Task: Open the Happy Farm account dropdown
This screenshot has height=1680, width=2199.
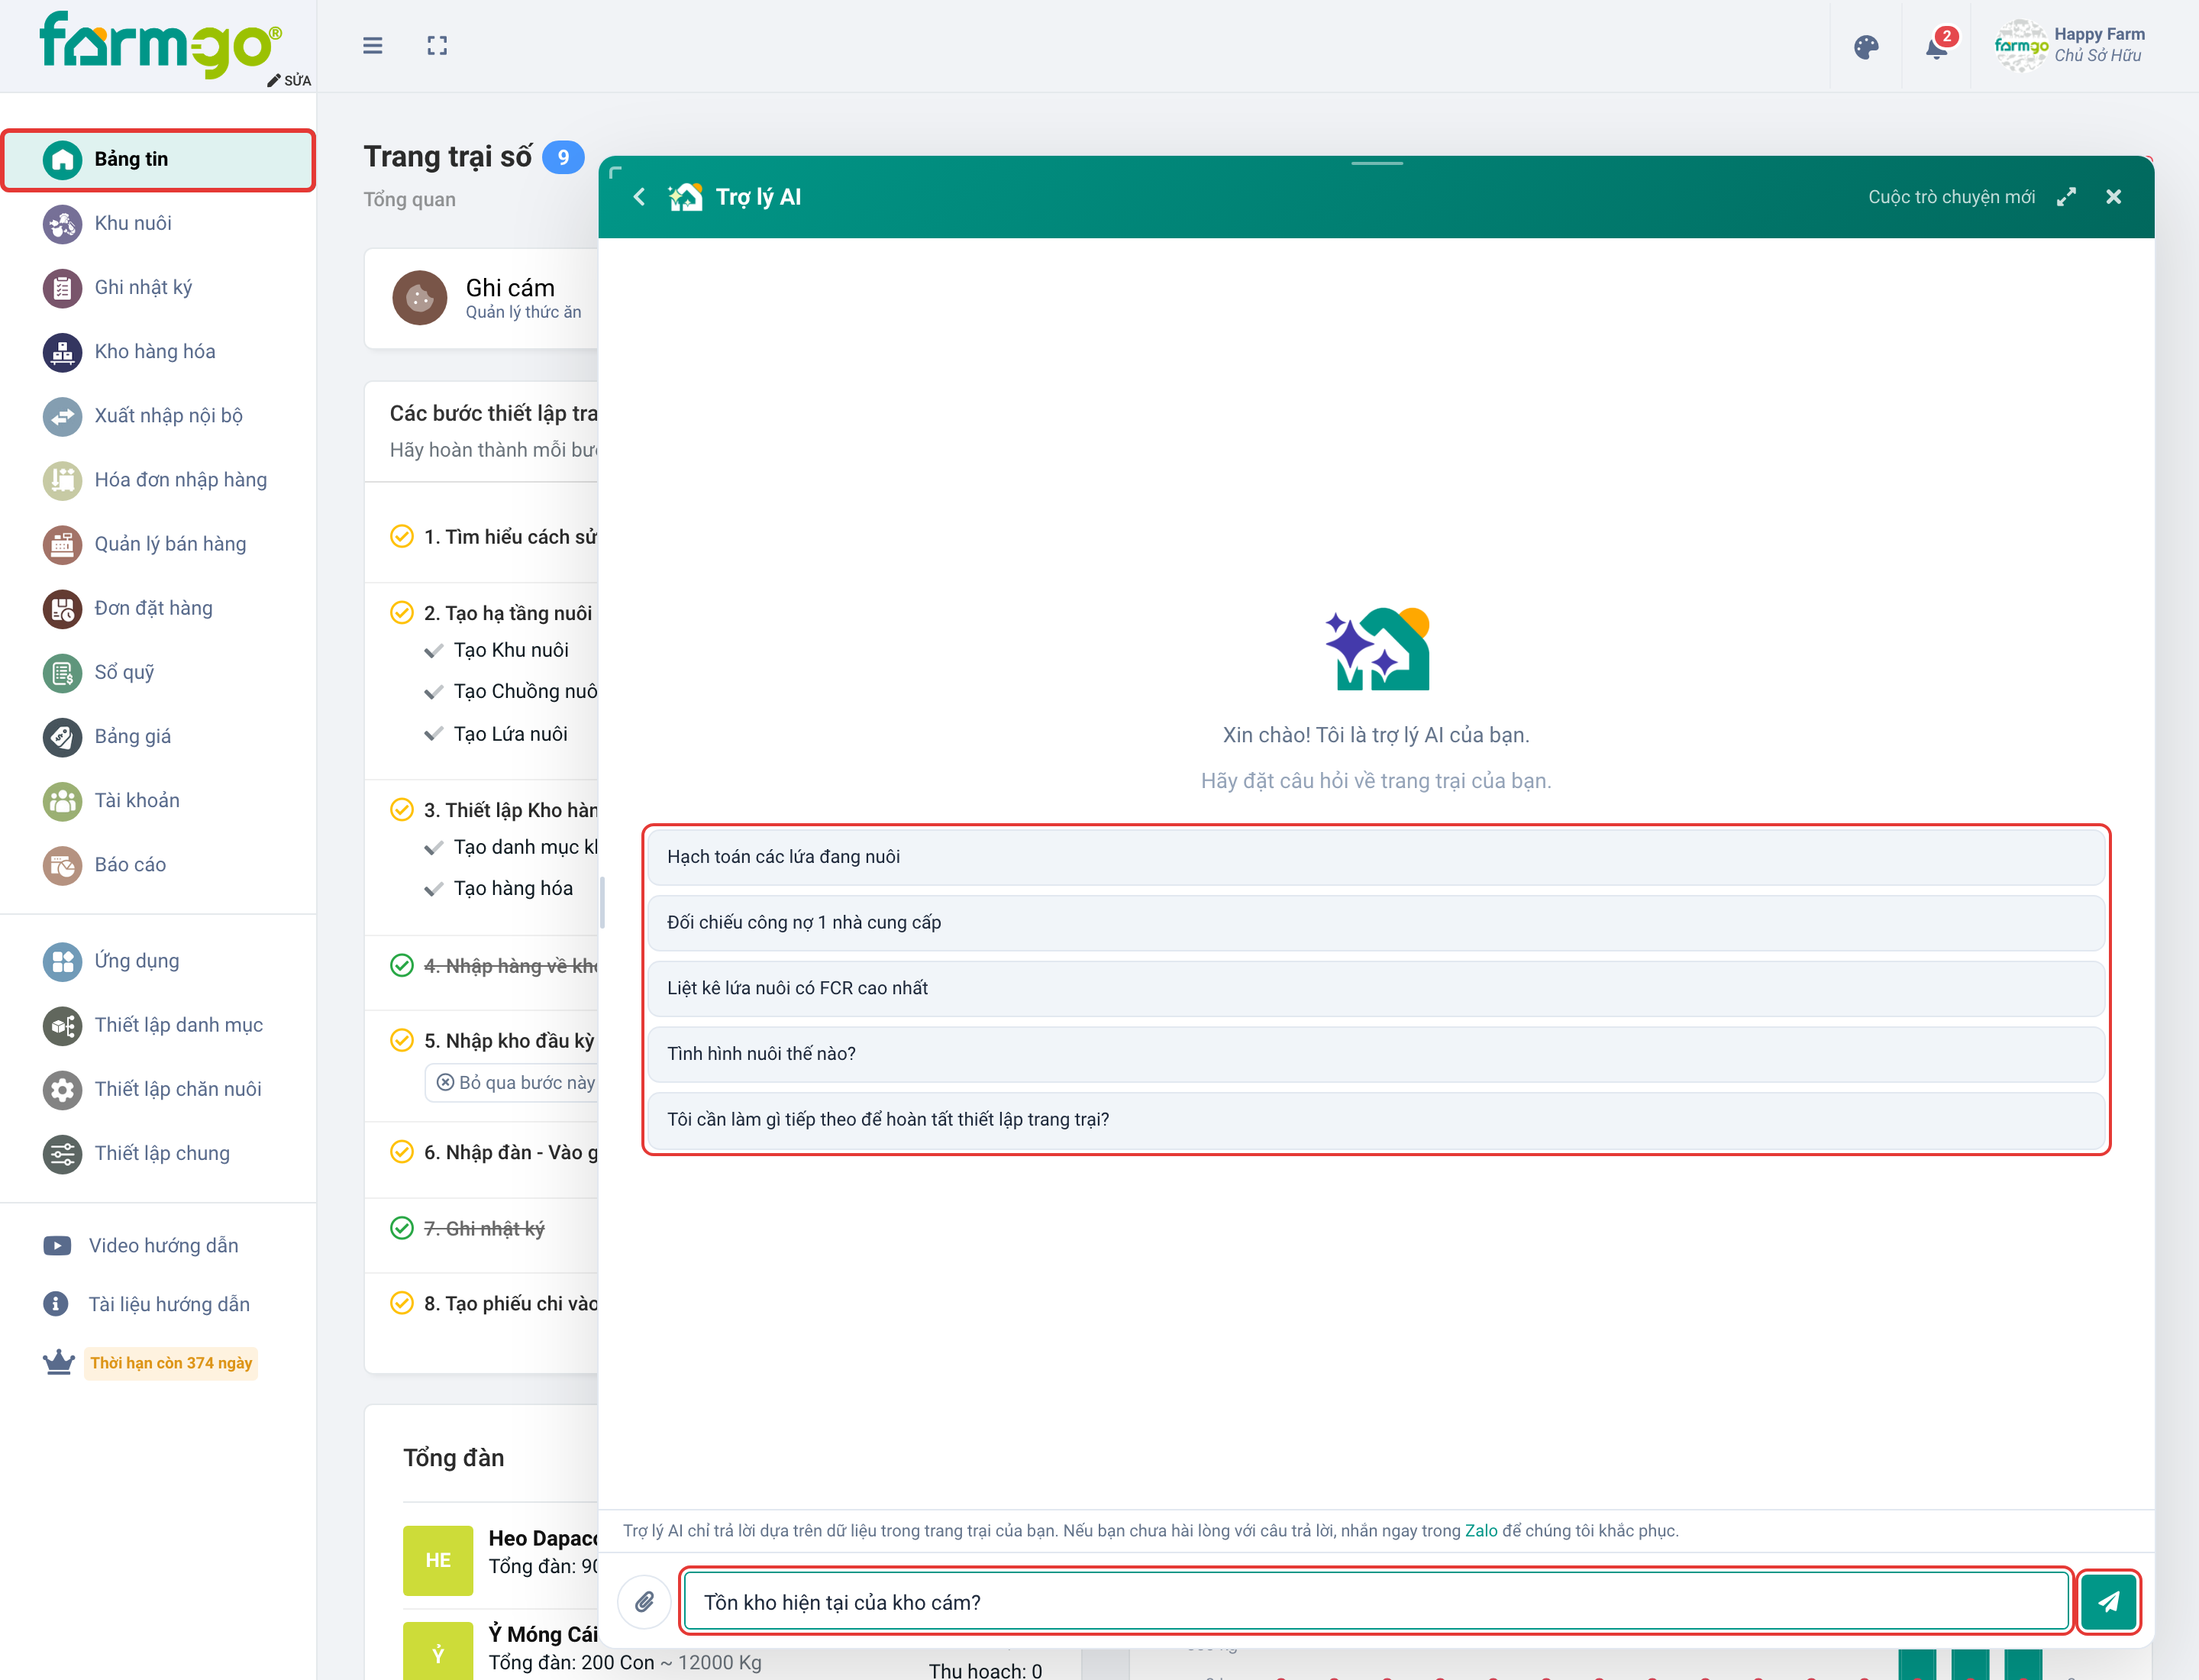Action: tap(2069, 45)
